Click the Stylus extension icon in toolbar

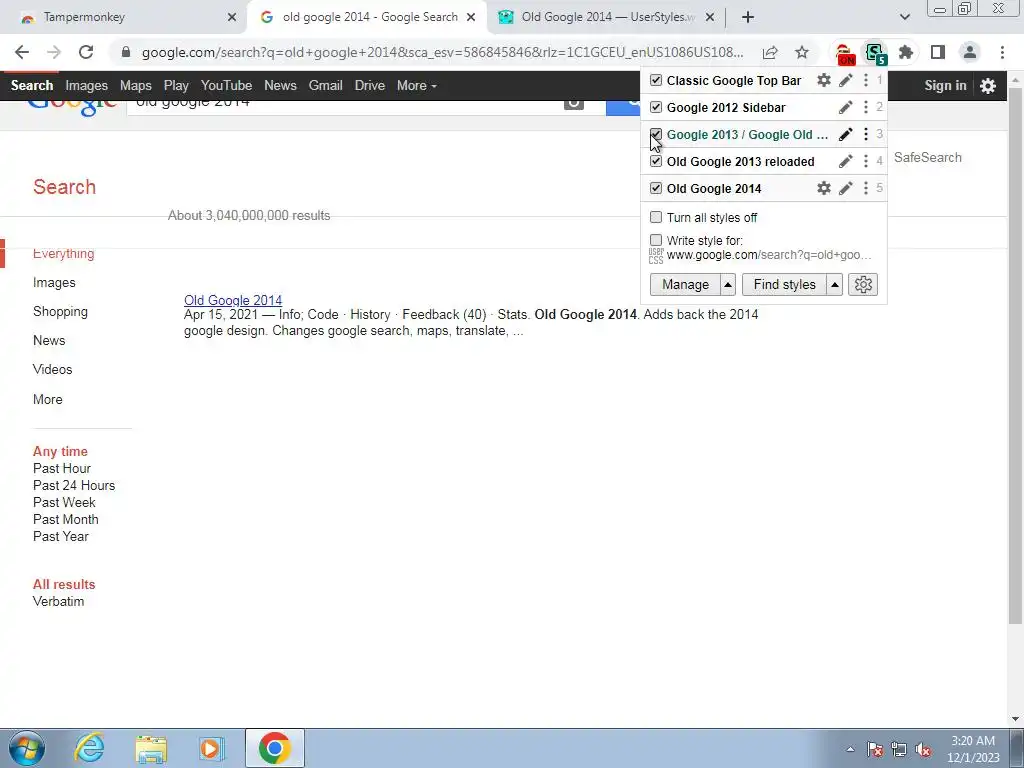(875, 53)
